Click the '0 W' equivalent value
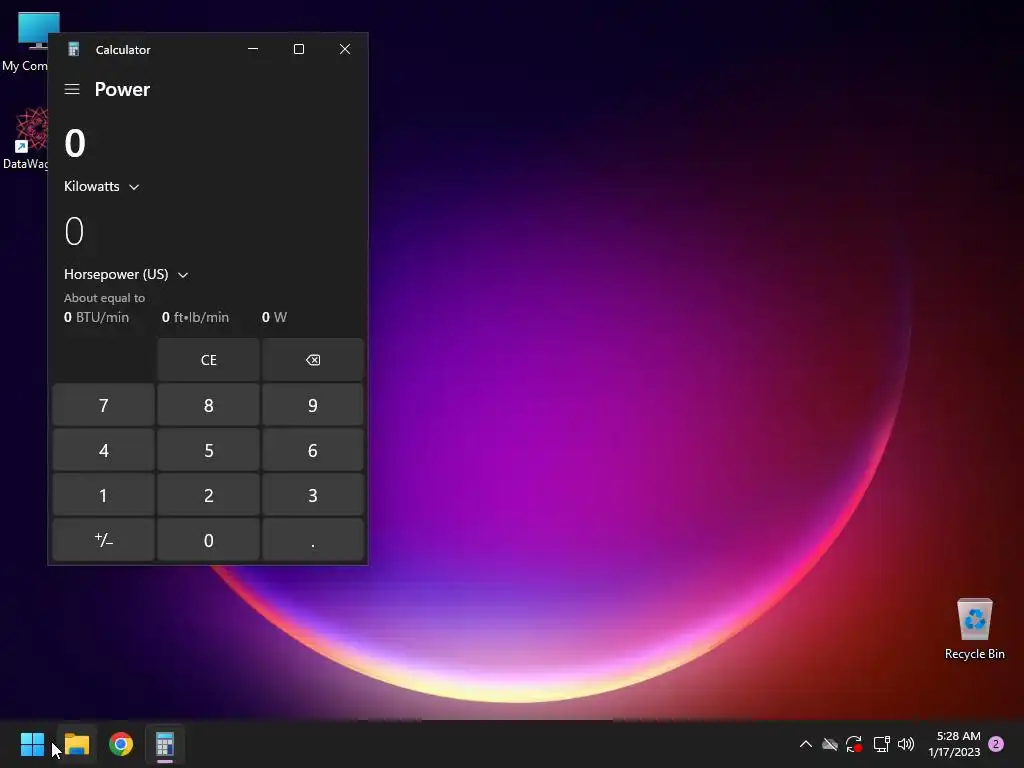 (x=274, y=317)
